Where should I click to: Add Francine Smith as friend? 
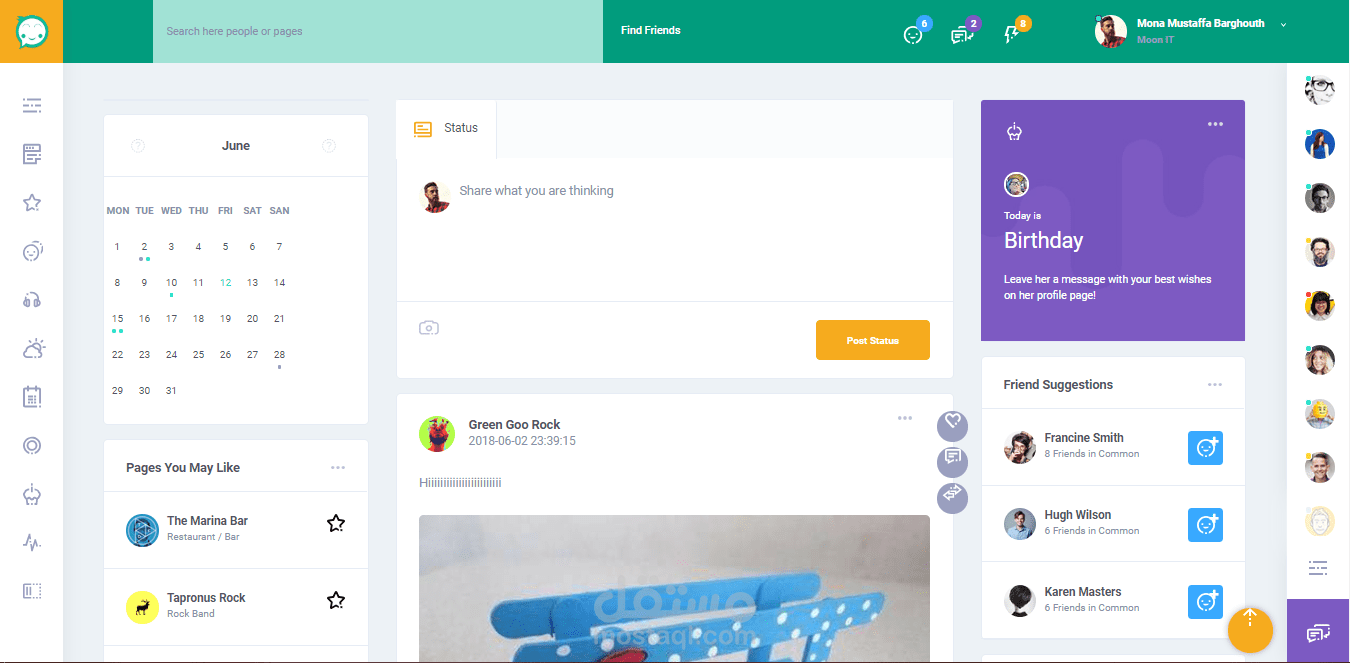(x=1205, y=448)
